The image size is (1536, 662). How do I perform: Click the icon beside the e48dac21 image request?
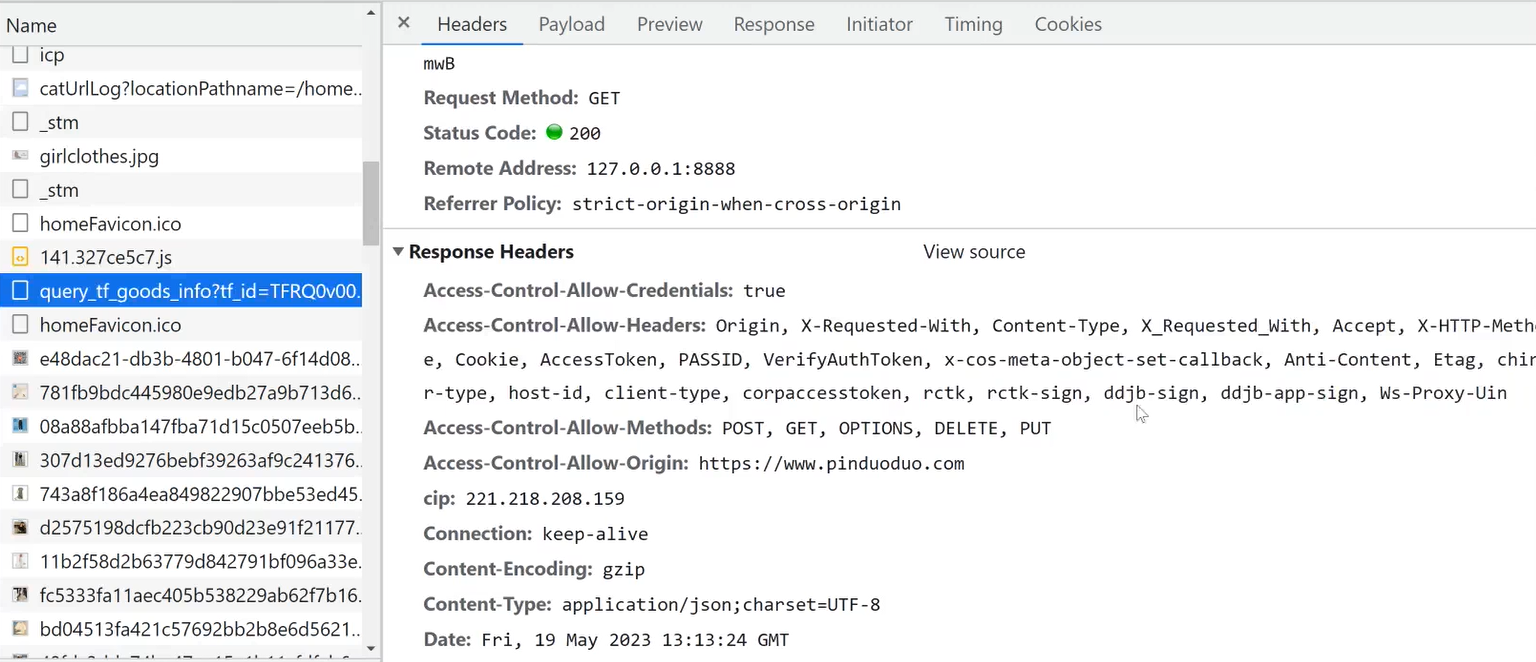click(20, 358)
